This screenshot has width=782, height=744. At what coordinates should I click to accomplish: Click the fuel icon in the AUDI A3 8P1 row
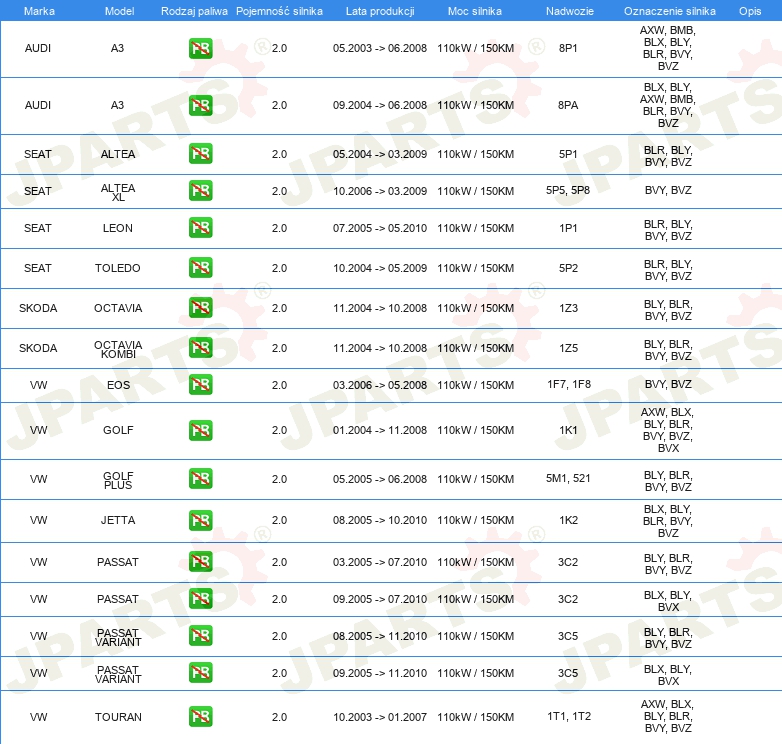(x=200, y=48)
